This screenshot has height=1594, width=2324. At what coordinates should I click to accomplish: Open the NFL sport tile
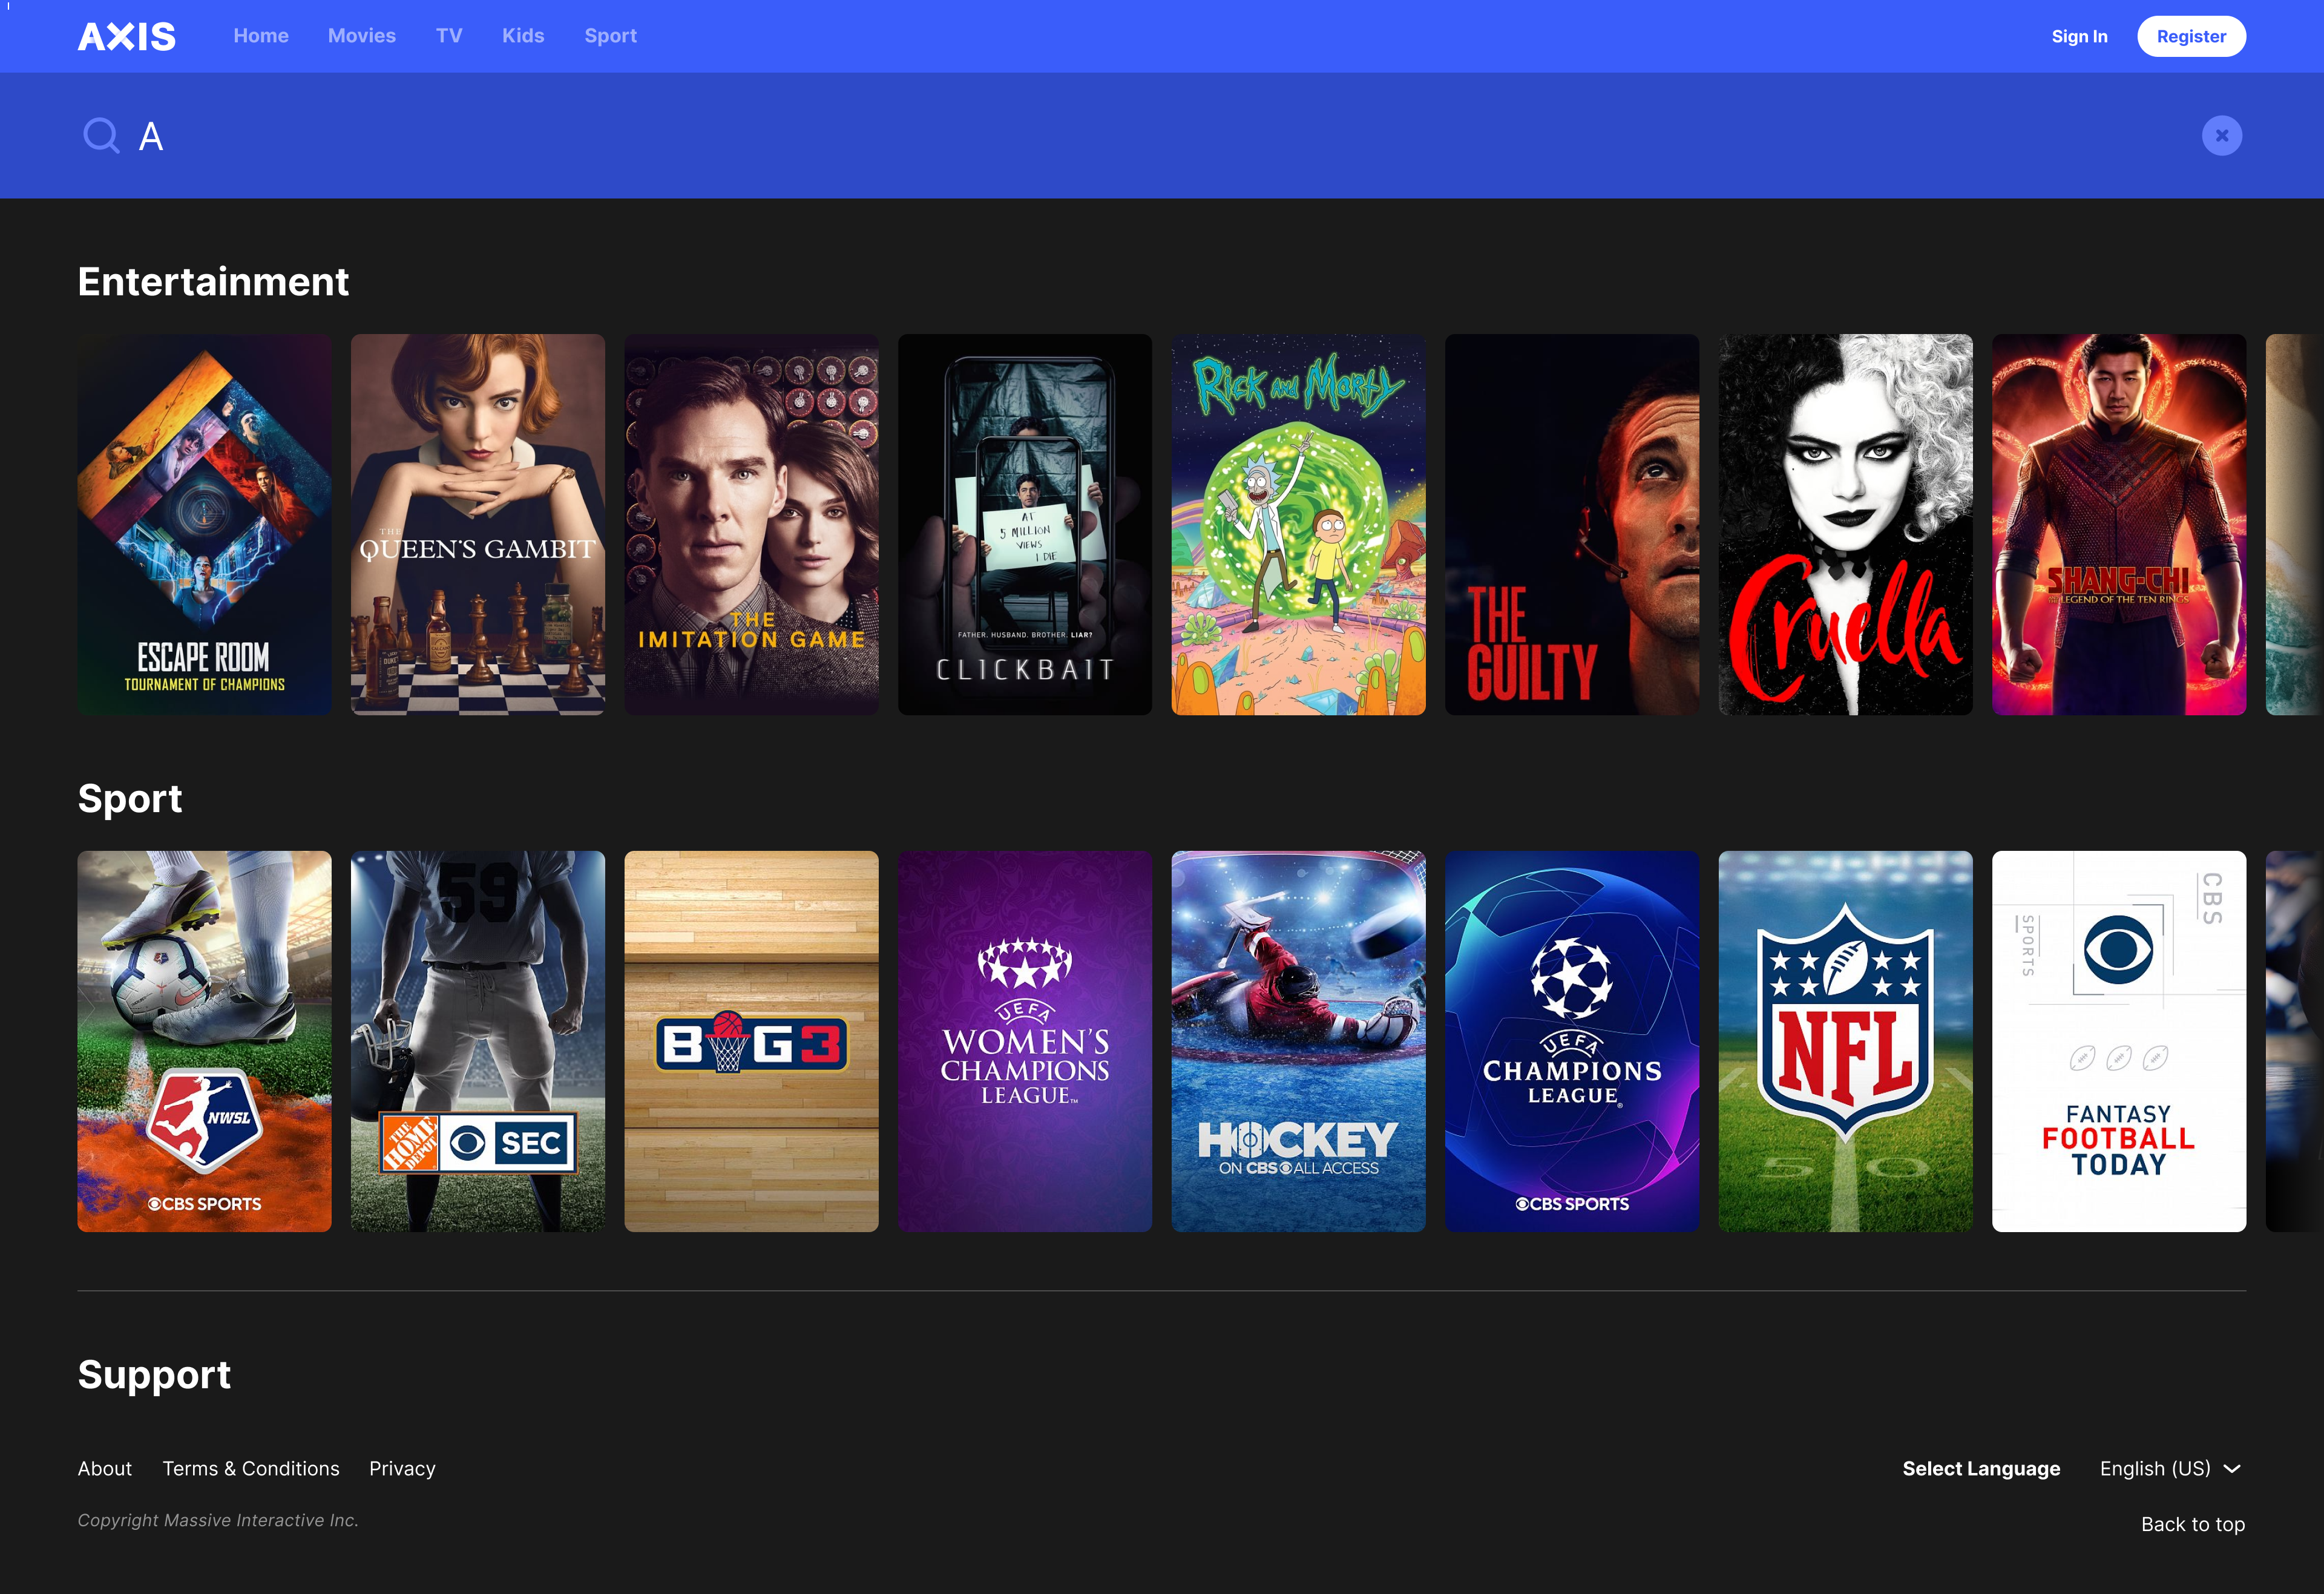pyautogui.click(x=1845, y=1041)
